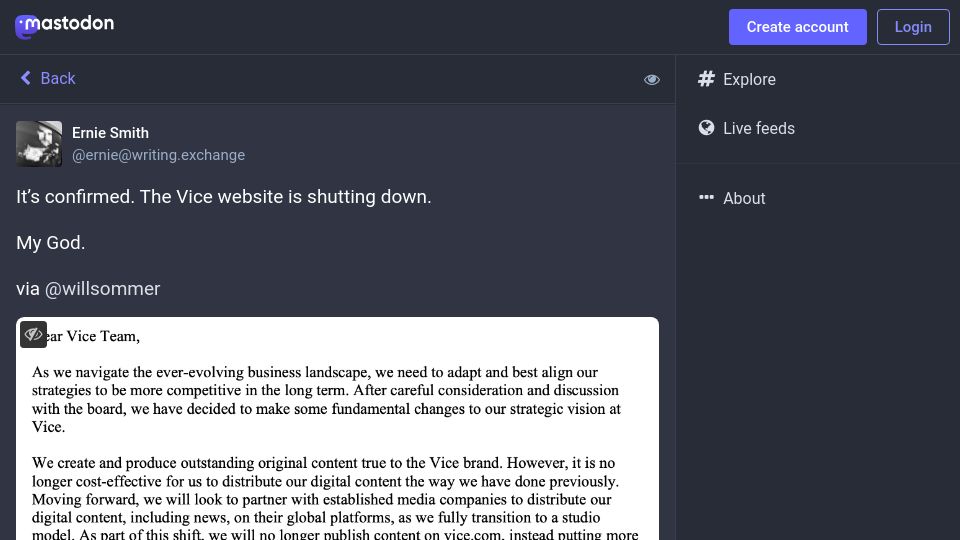Viewport: 960px width, 540px height.
Task: Open the Live feeds page
Action: pyautogui.click(x=746, y=128)
